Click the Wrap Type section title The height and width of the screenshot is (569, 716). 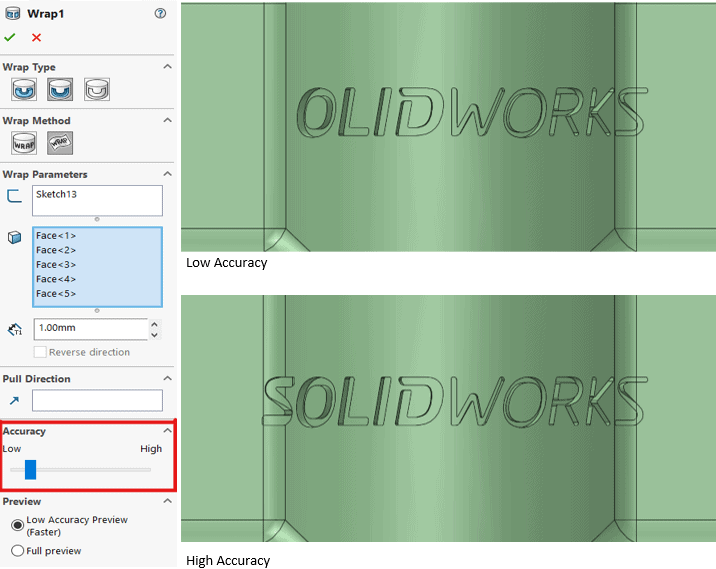(29, 67)
